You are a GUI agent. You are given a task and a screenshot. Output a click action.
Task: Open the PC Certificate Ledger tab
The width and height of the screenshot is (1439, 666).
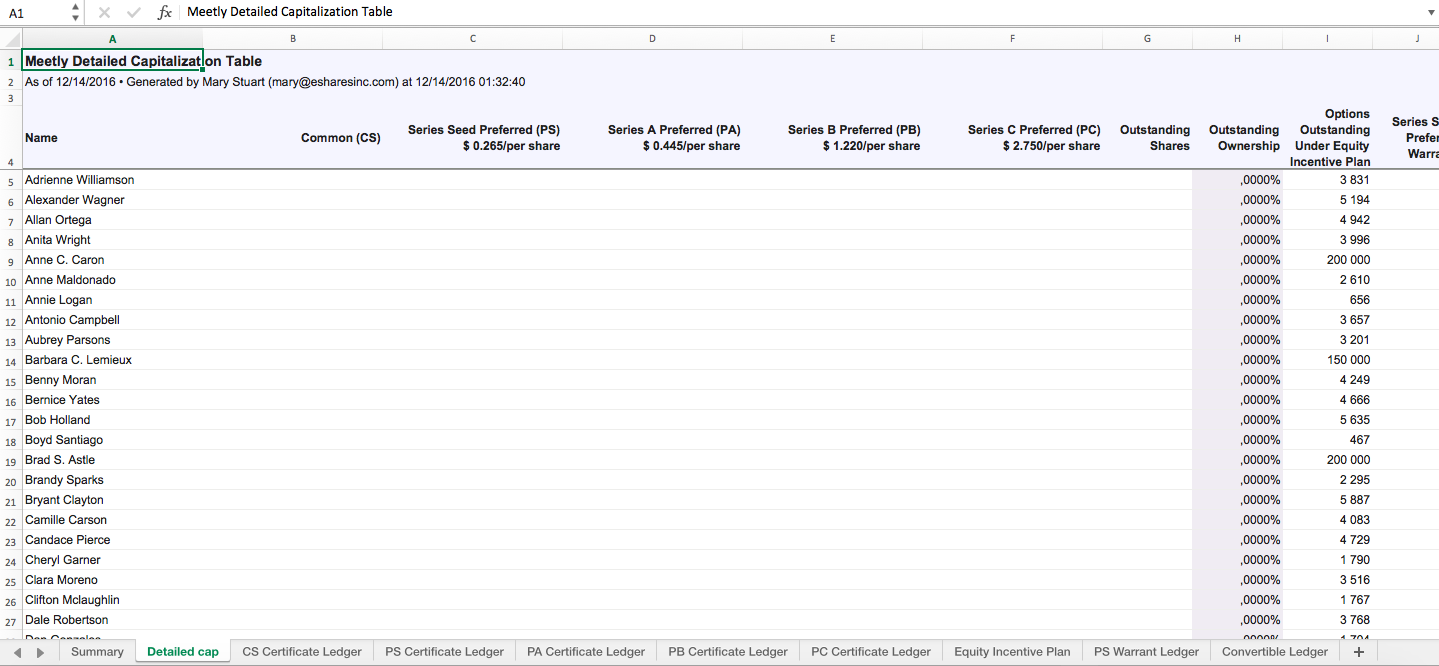tap(871, 652)
